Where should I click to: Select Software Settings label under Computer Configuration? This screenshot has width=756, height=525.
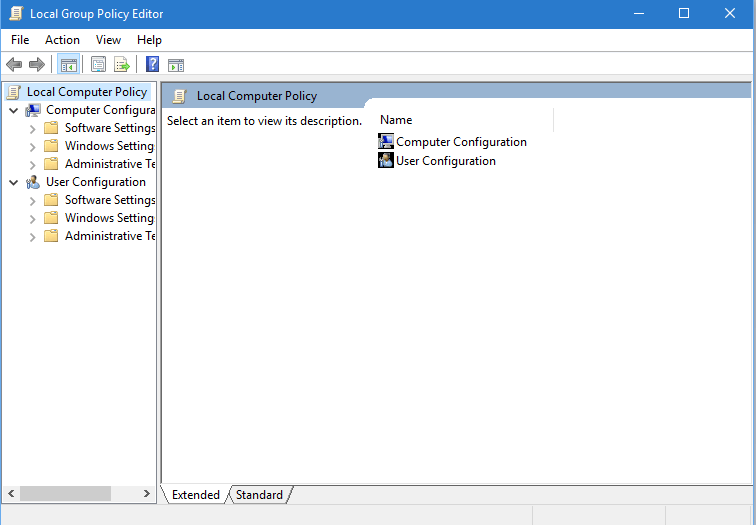tap(110, 128)
